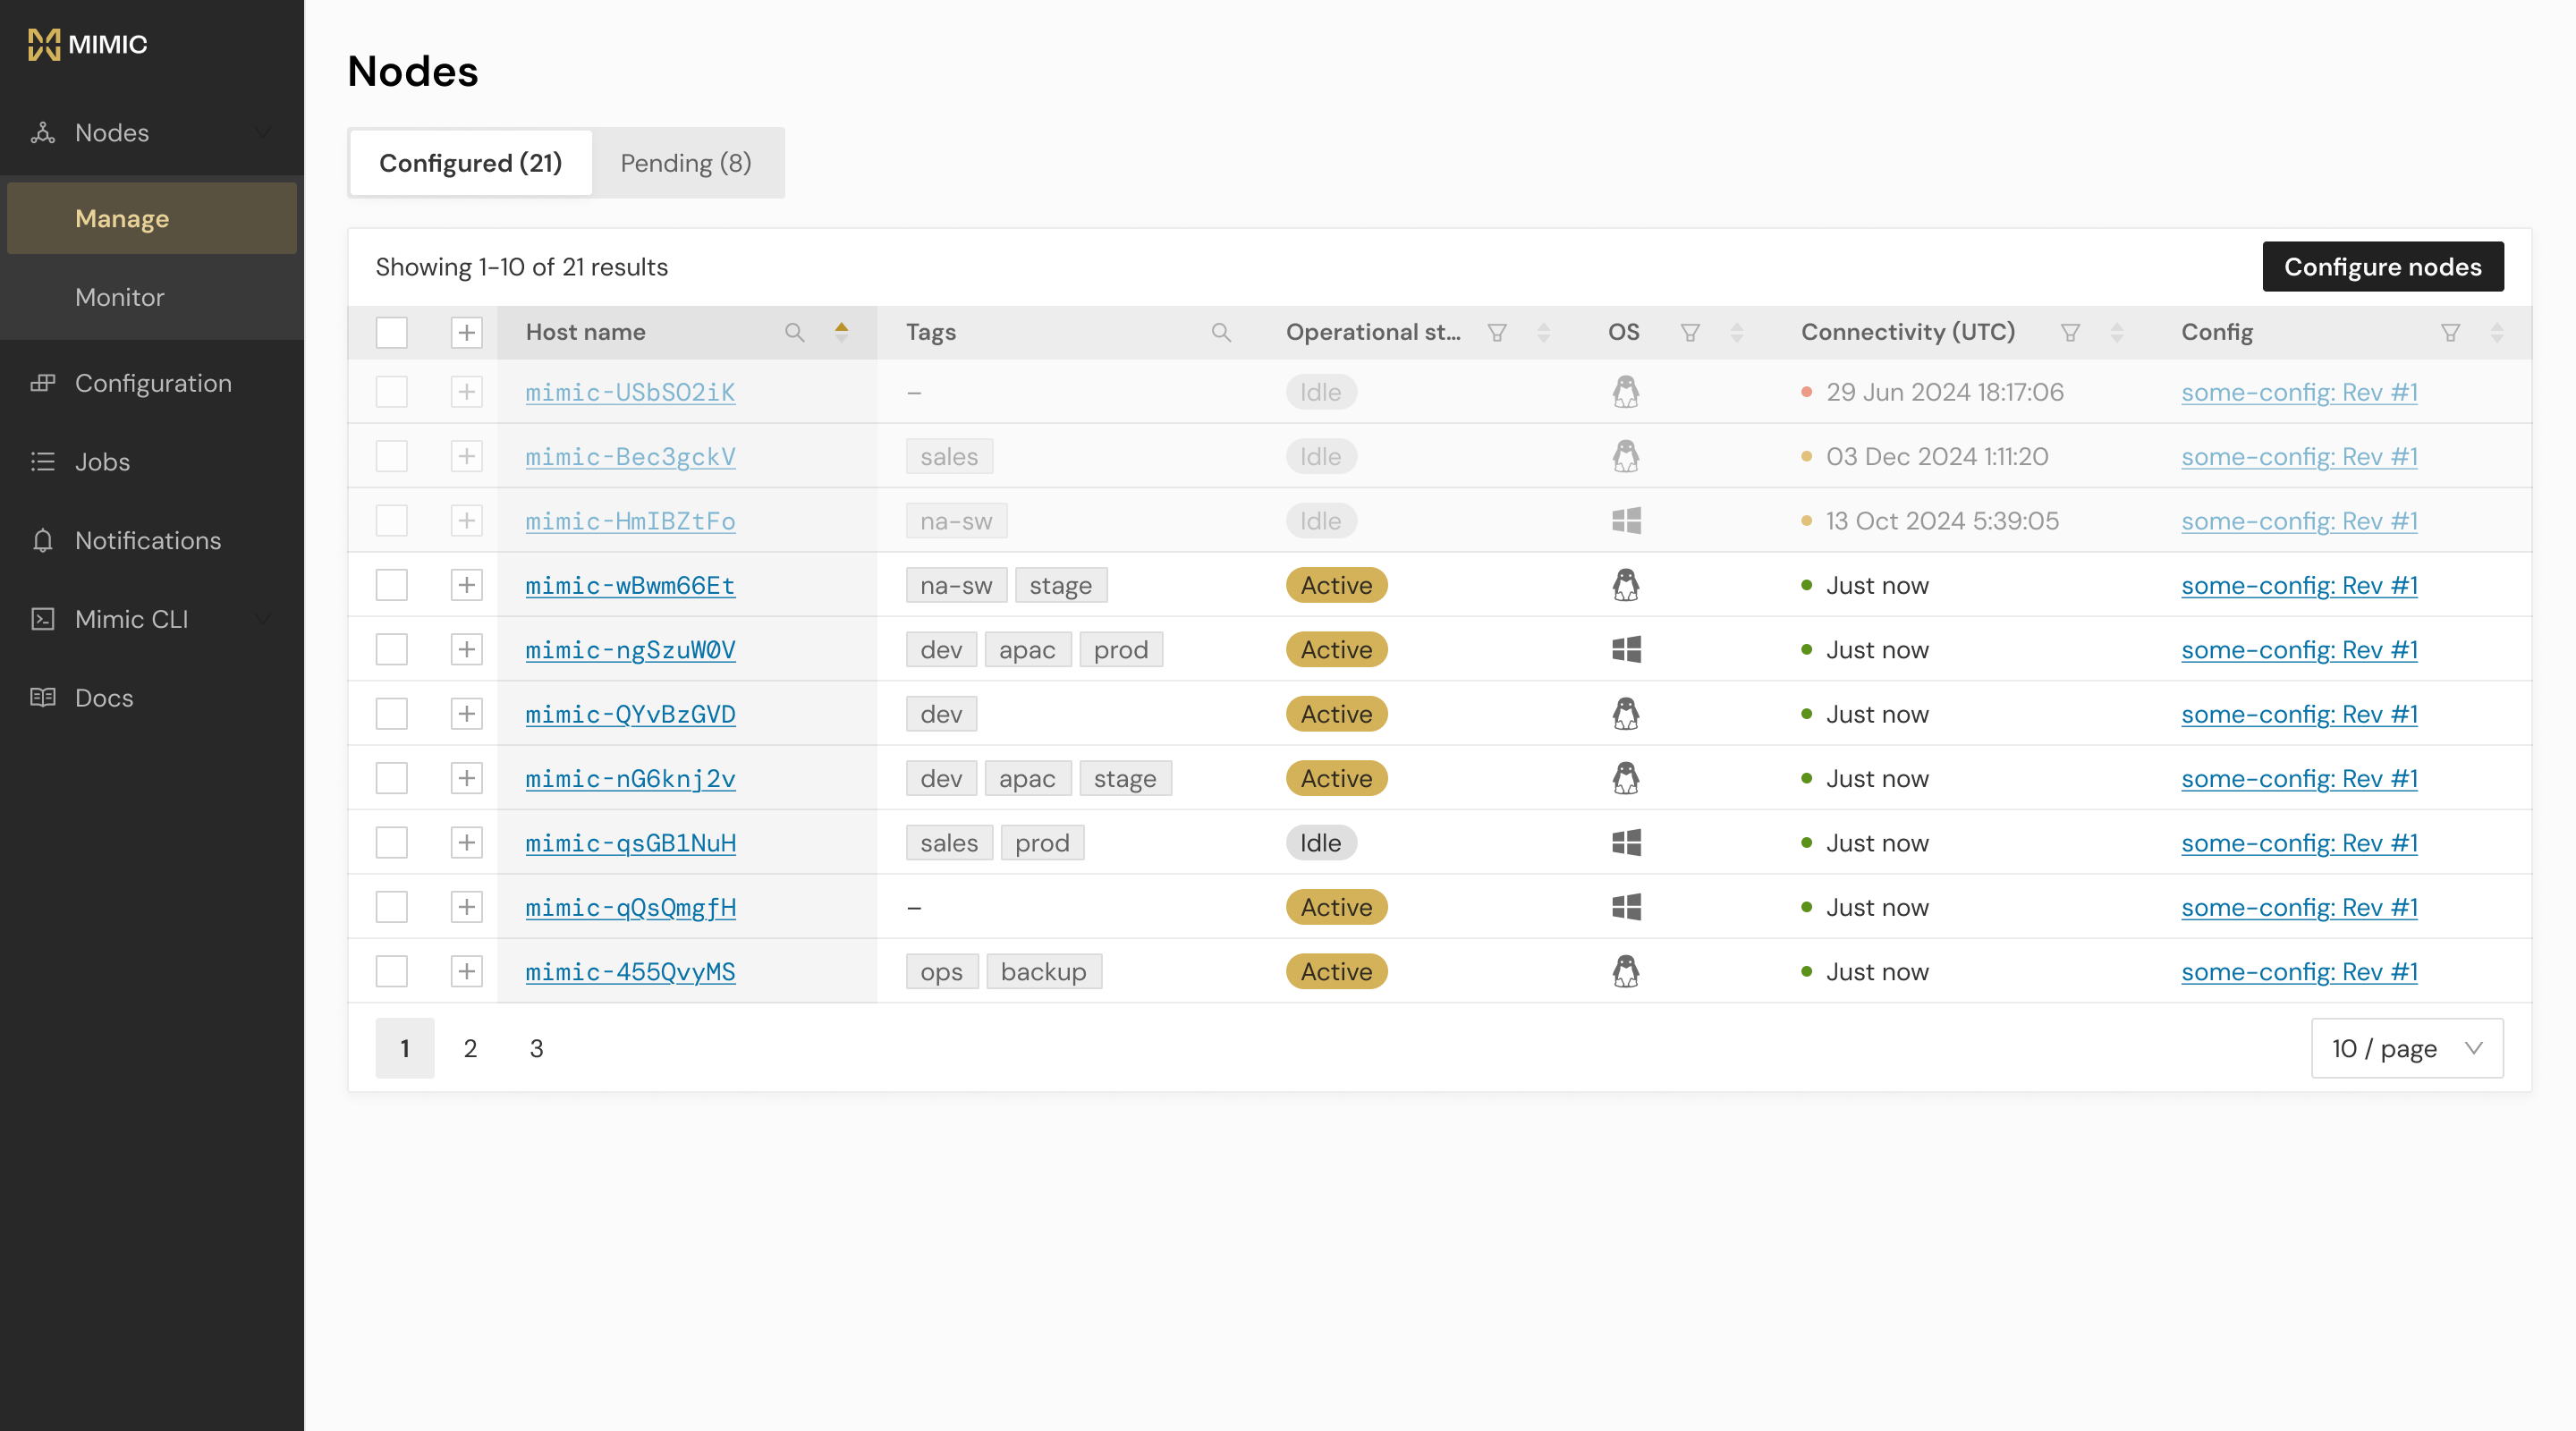The width and height of the screenshot is (2576, 1431).
Task: Go to pagination page 2
Action: pos(470,1048)
